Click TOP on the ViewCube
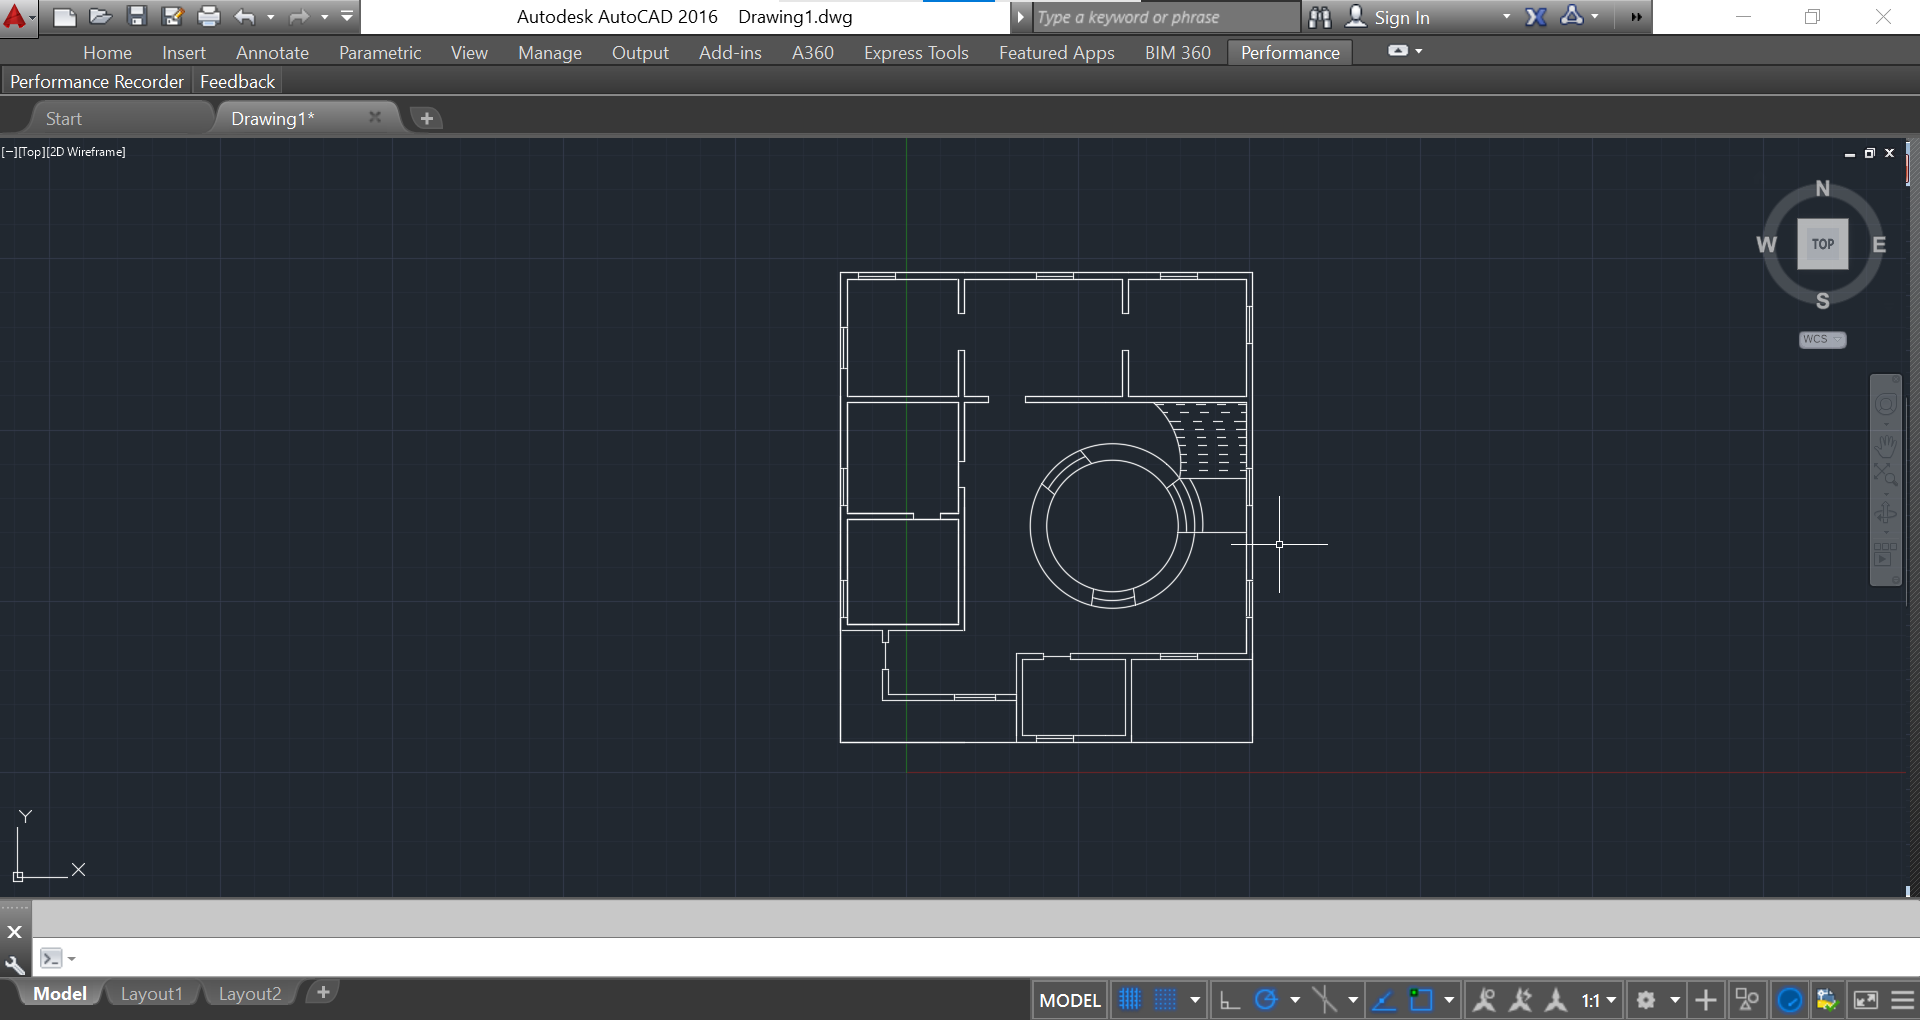 tap(1822, 243)
